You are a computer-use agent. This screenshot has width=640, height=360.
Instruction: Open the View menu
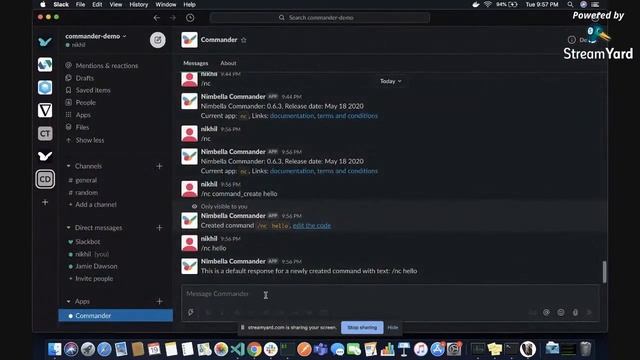point(116,4)
